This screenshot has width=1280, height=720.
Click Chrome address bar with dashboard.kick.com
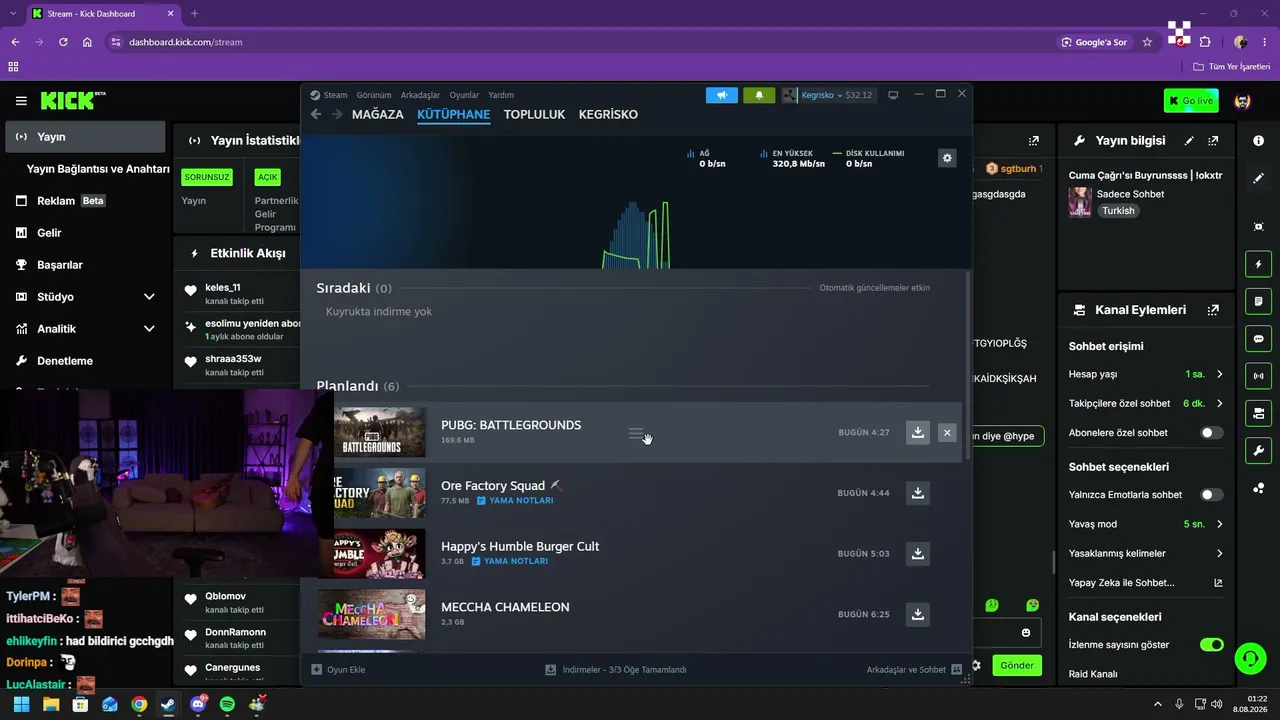click(x=580, y=42)
